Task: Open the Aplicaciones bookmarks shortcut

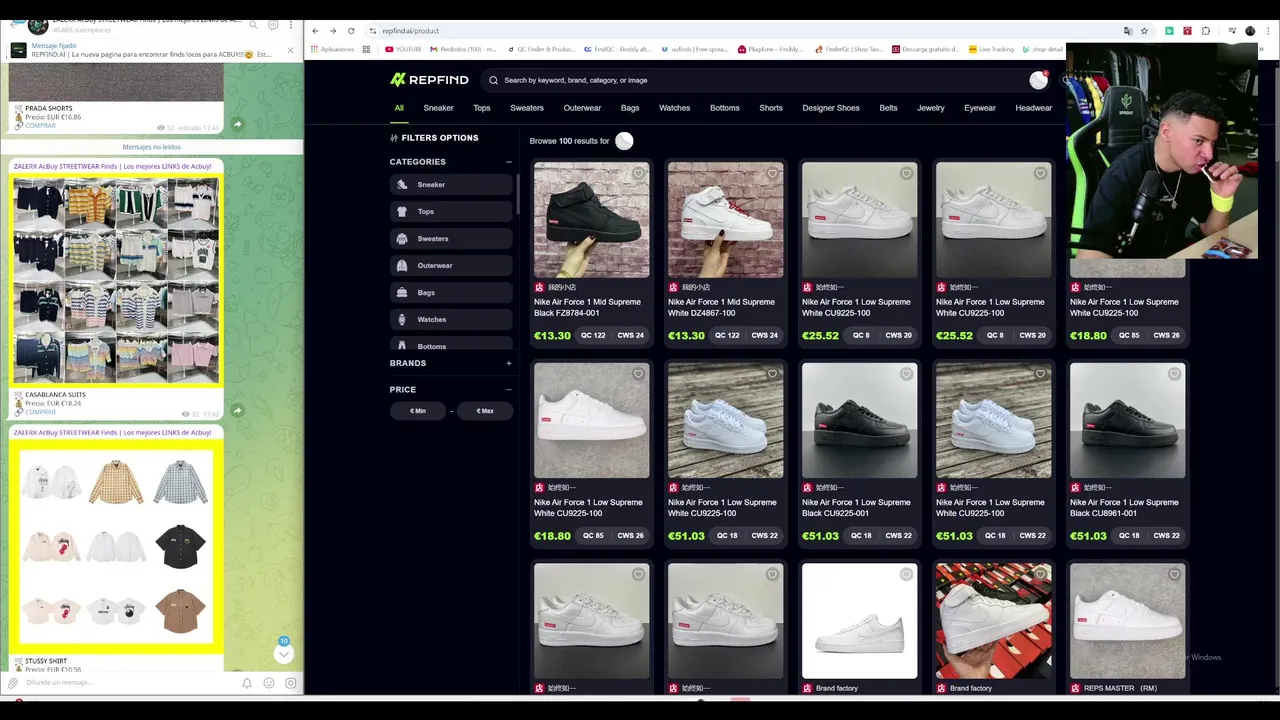Action: (333, 49)
